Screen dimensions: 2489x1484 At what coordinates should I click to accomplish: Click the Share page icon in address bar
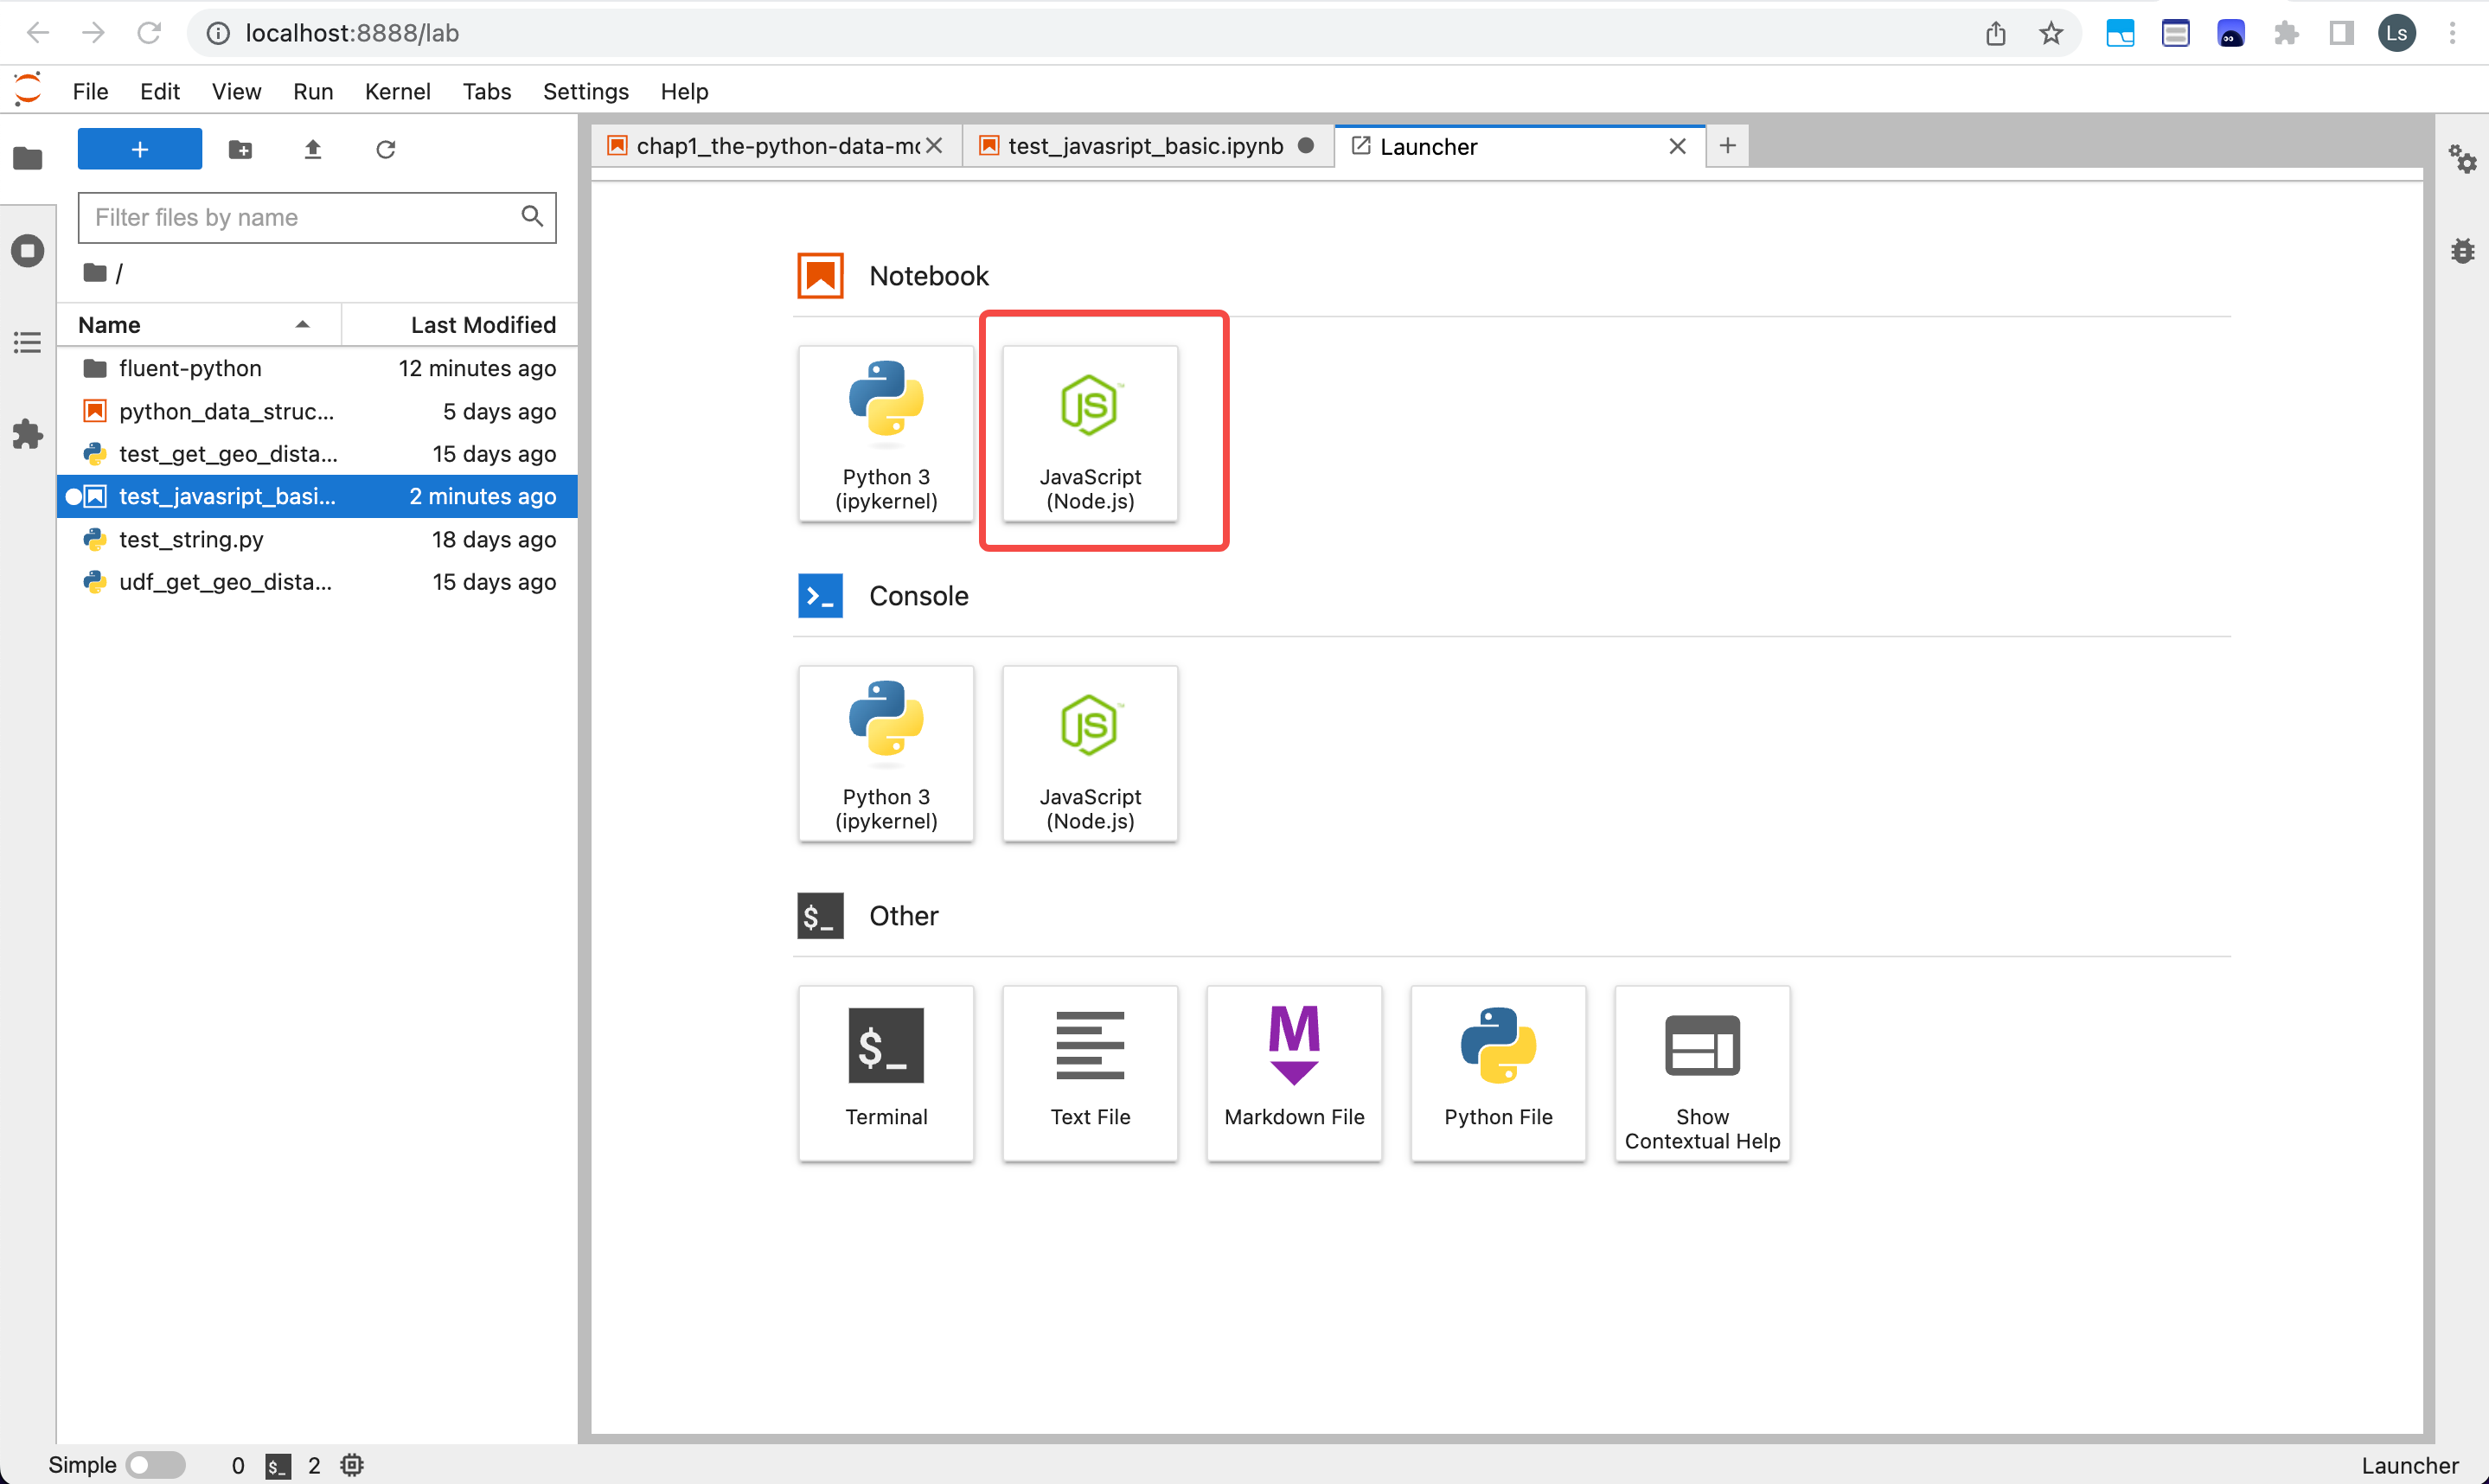[x=1996, y=33]
